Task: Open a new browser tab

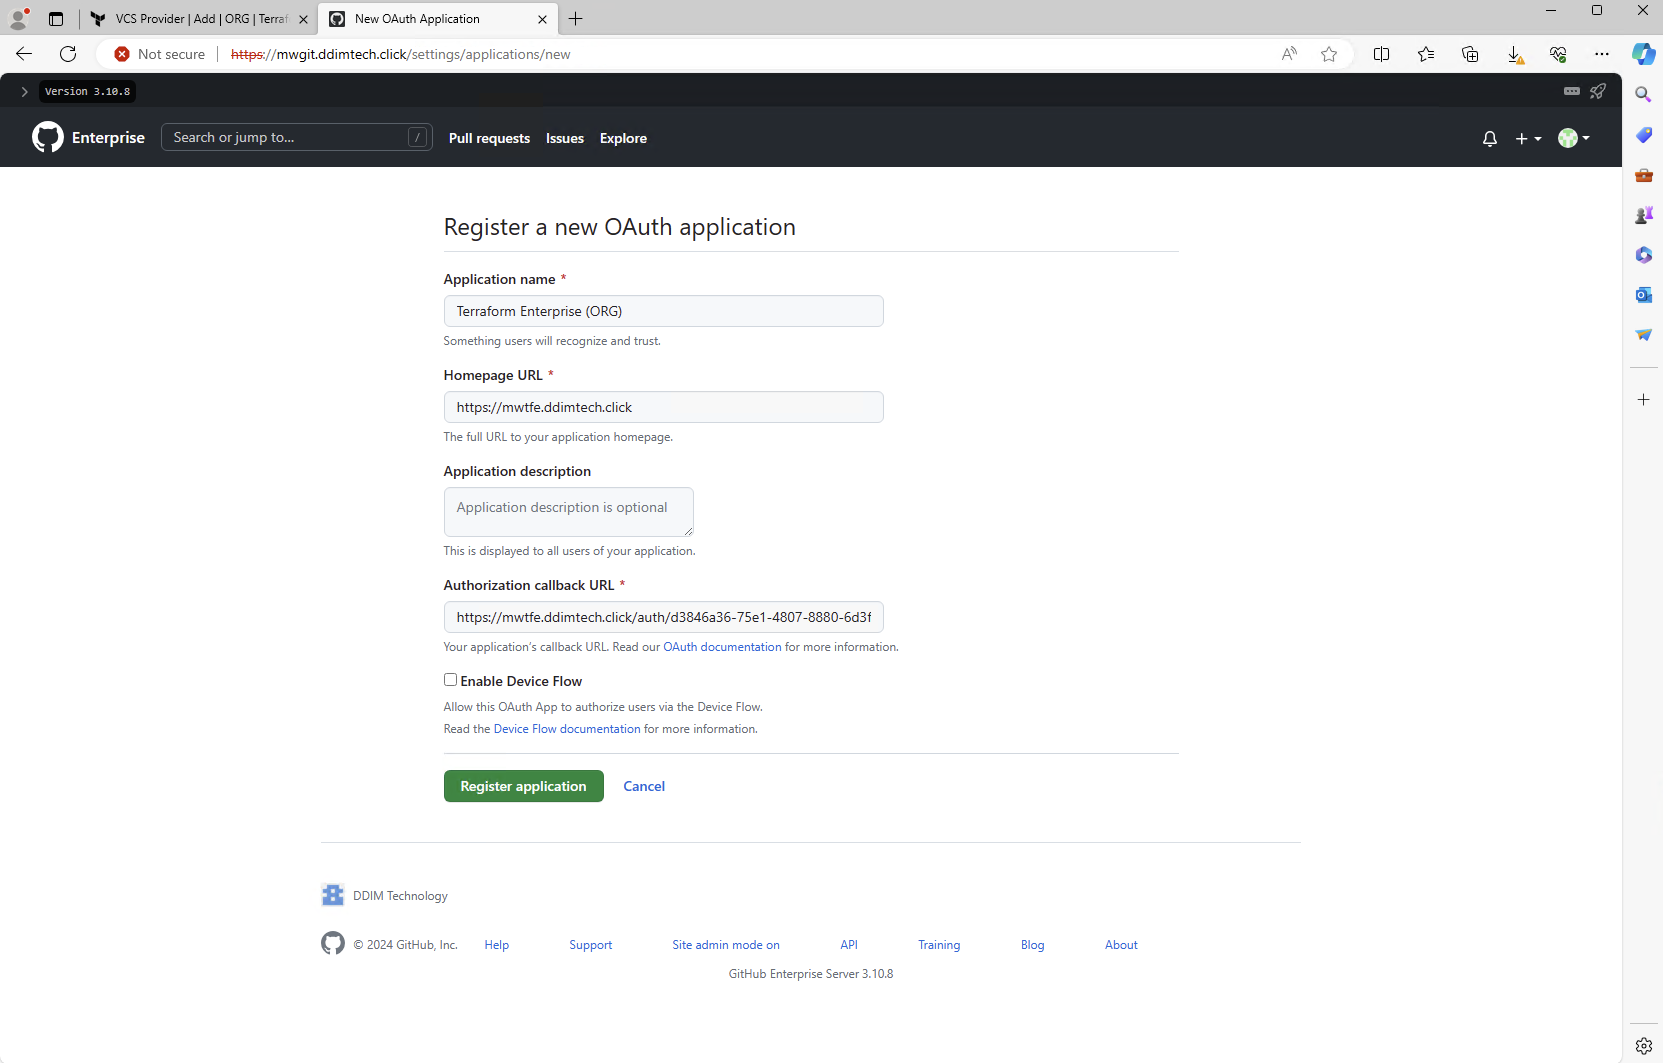Action: coord(576,19)
